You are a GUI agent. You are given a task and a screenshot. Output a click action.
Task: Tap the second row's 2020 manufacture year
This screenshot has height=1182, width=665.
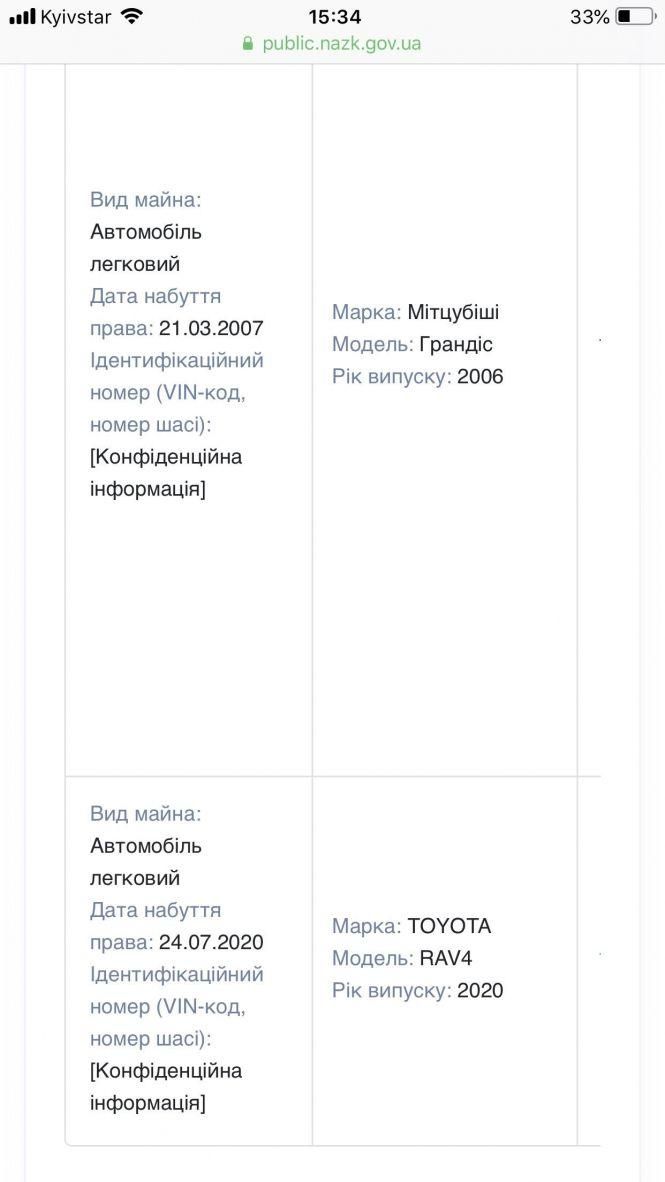pyautogui.click(x=480, y=990)
